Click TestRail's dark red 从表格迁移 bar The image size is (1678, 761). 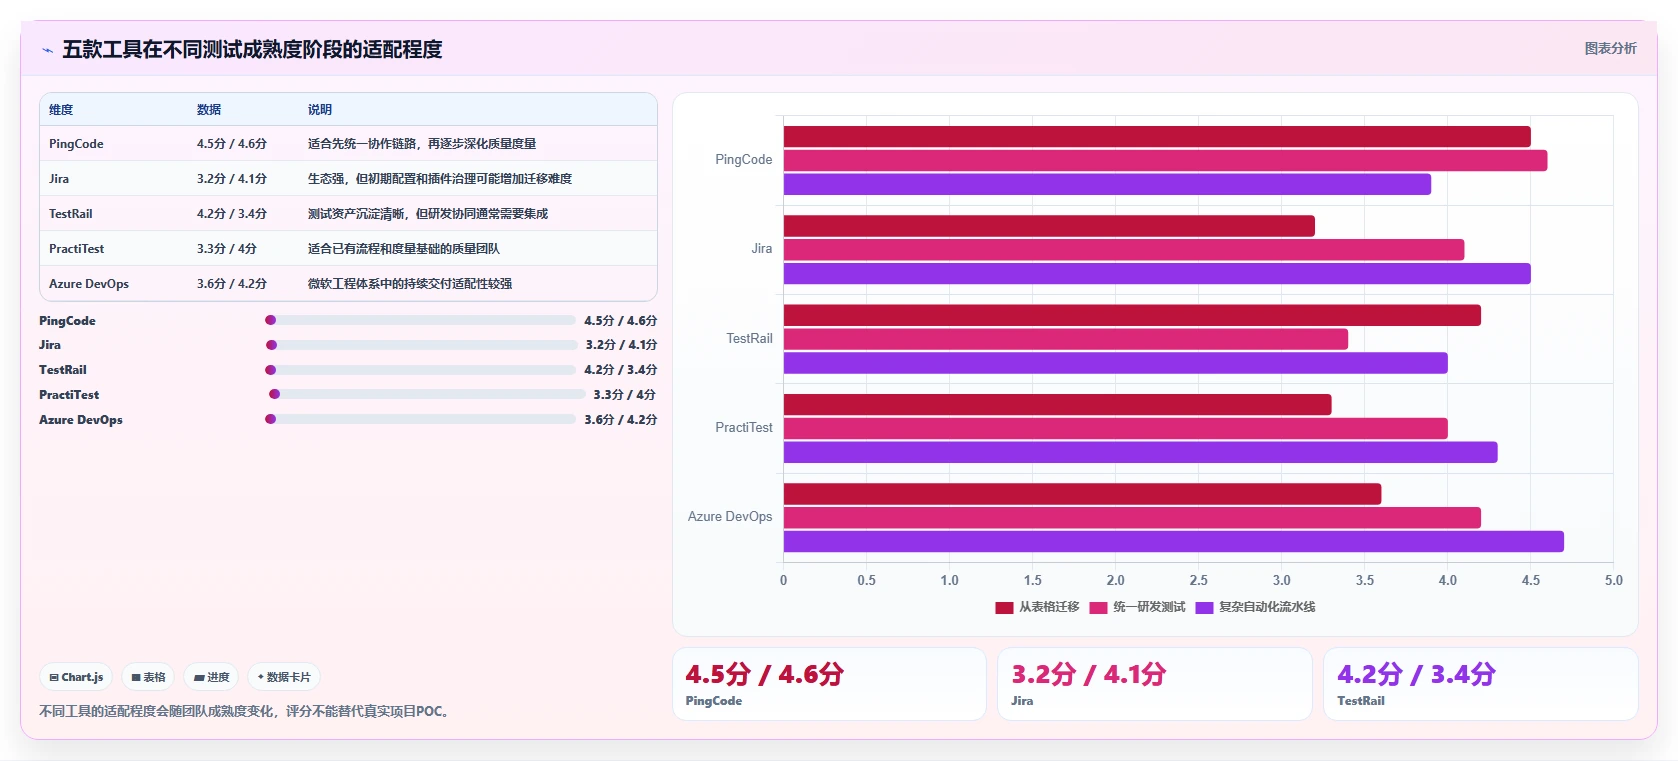1132,315
